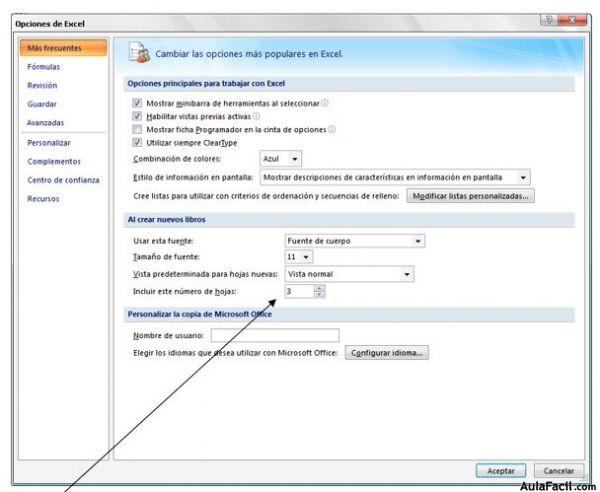The width and height of the screenshot is (600, 492).
Task: Toggle Utilizar siempre ClearType checkbox
Action: click(x=137, y=143)
